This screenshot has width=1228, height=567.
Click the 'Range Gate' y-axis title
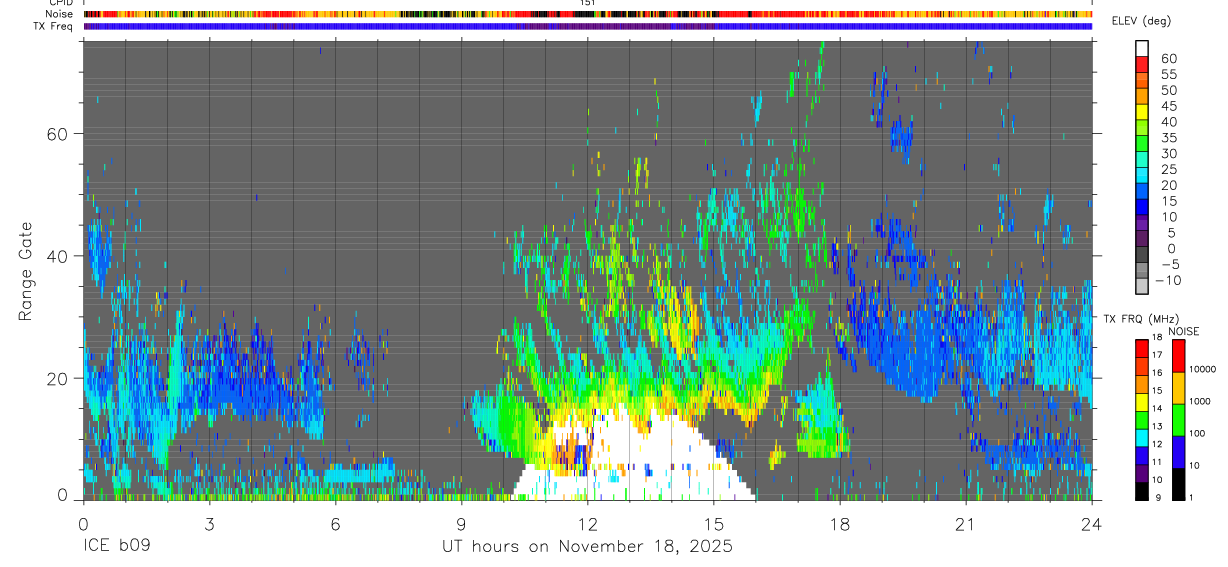(27, 271)
